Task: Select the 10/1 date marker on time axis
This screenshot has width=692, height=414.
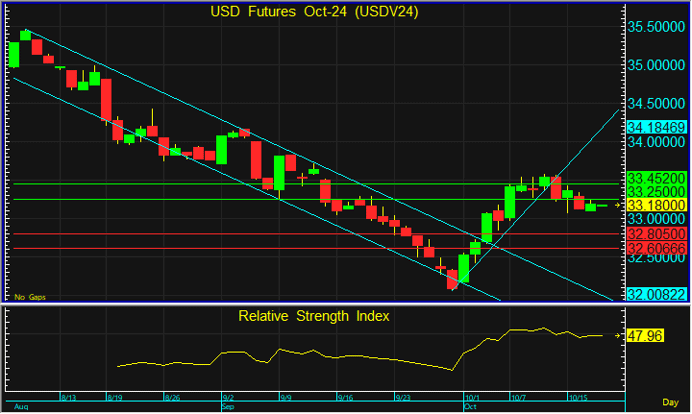Action: tap(470, 397)
